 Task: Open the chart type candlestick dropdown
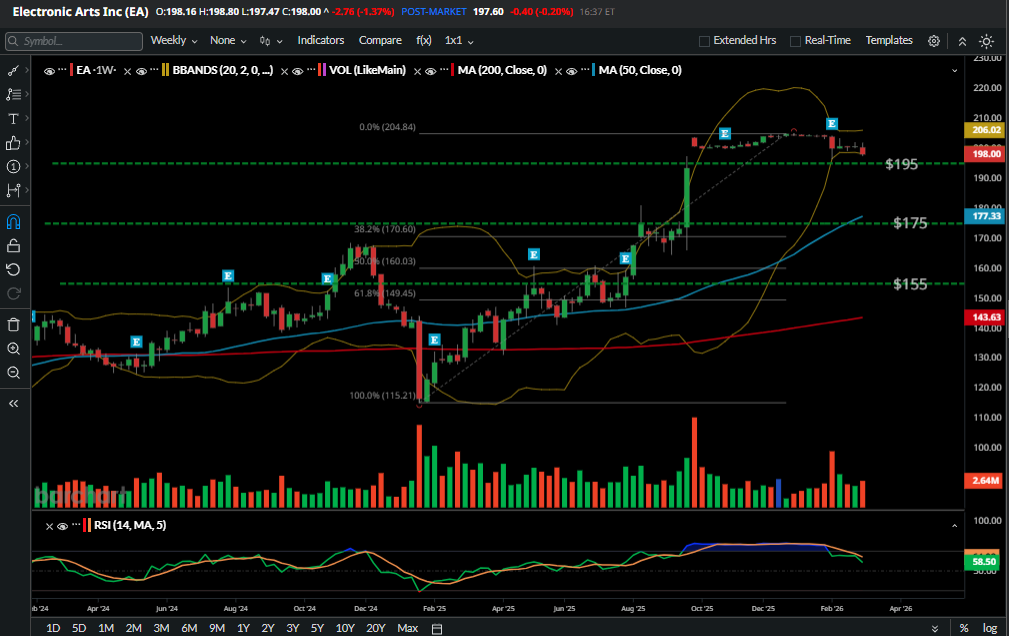tap(271, 41)
